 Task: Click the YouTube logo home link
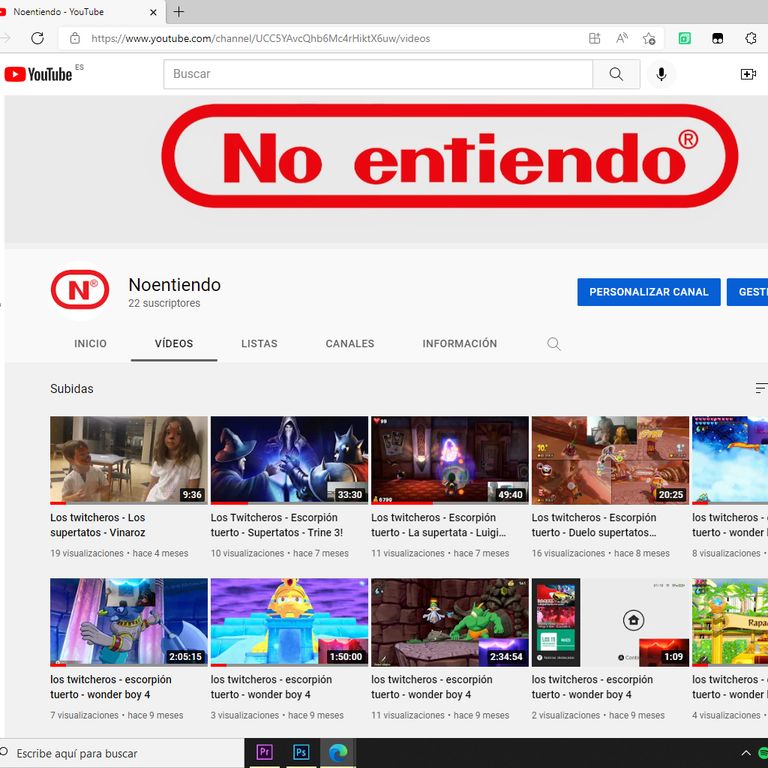pyautogui.click(x=38, y=74)
